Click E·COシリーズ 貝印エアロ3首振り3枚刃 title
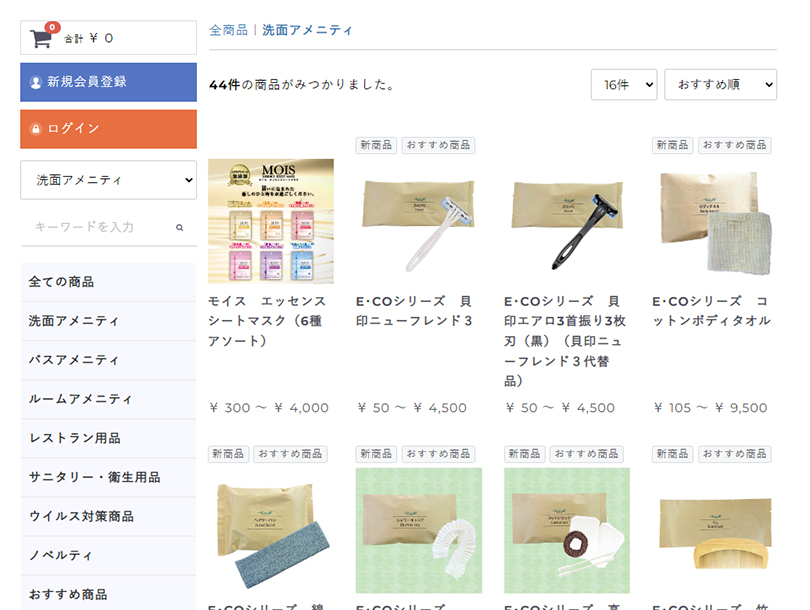The image size is (810, 610). point(565,341)
